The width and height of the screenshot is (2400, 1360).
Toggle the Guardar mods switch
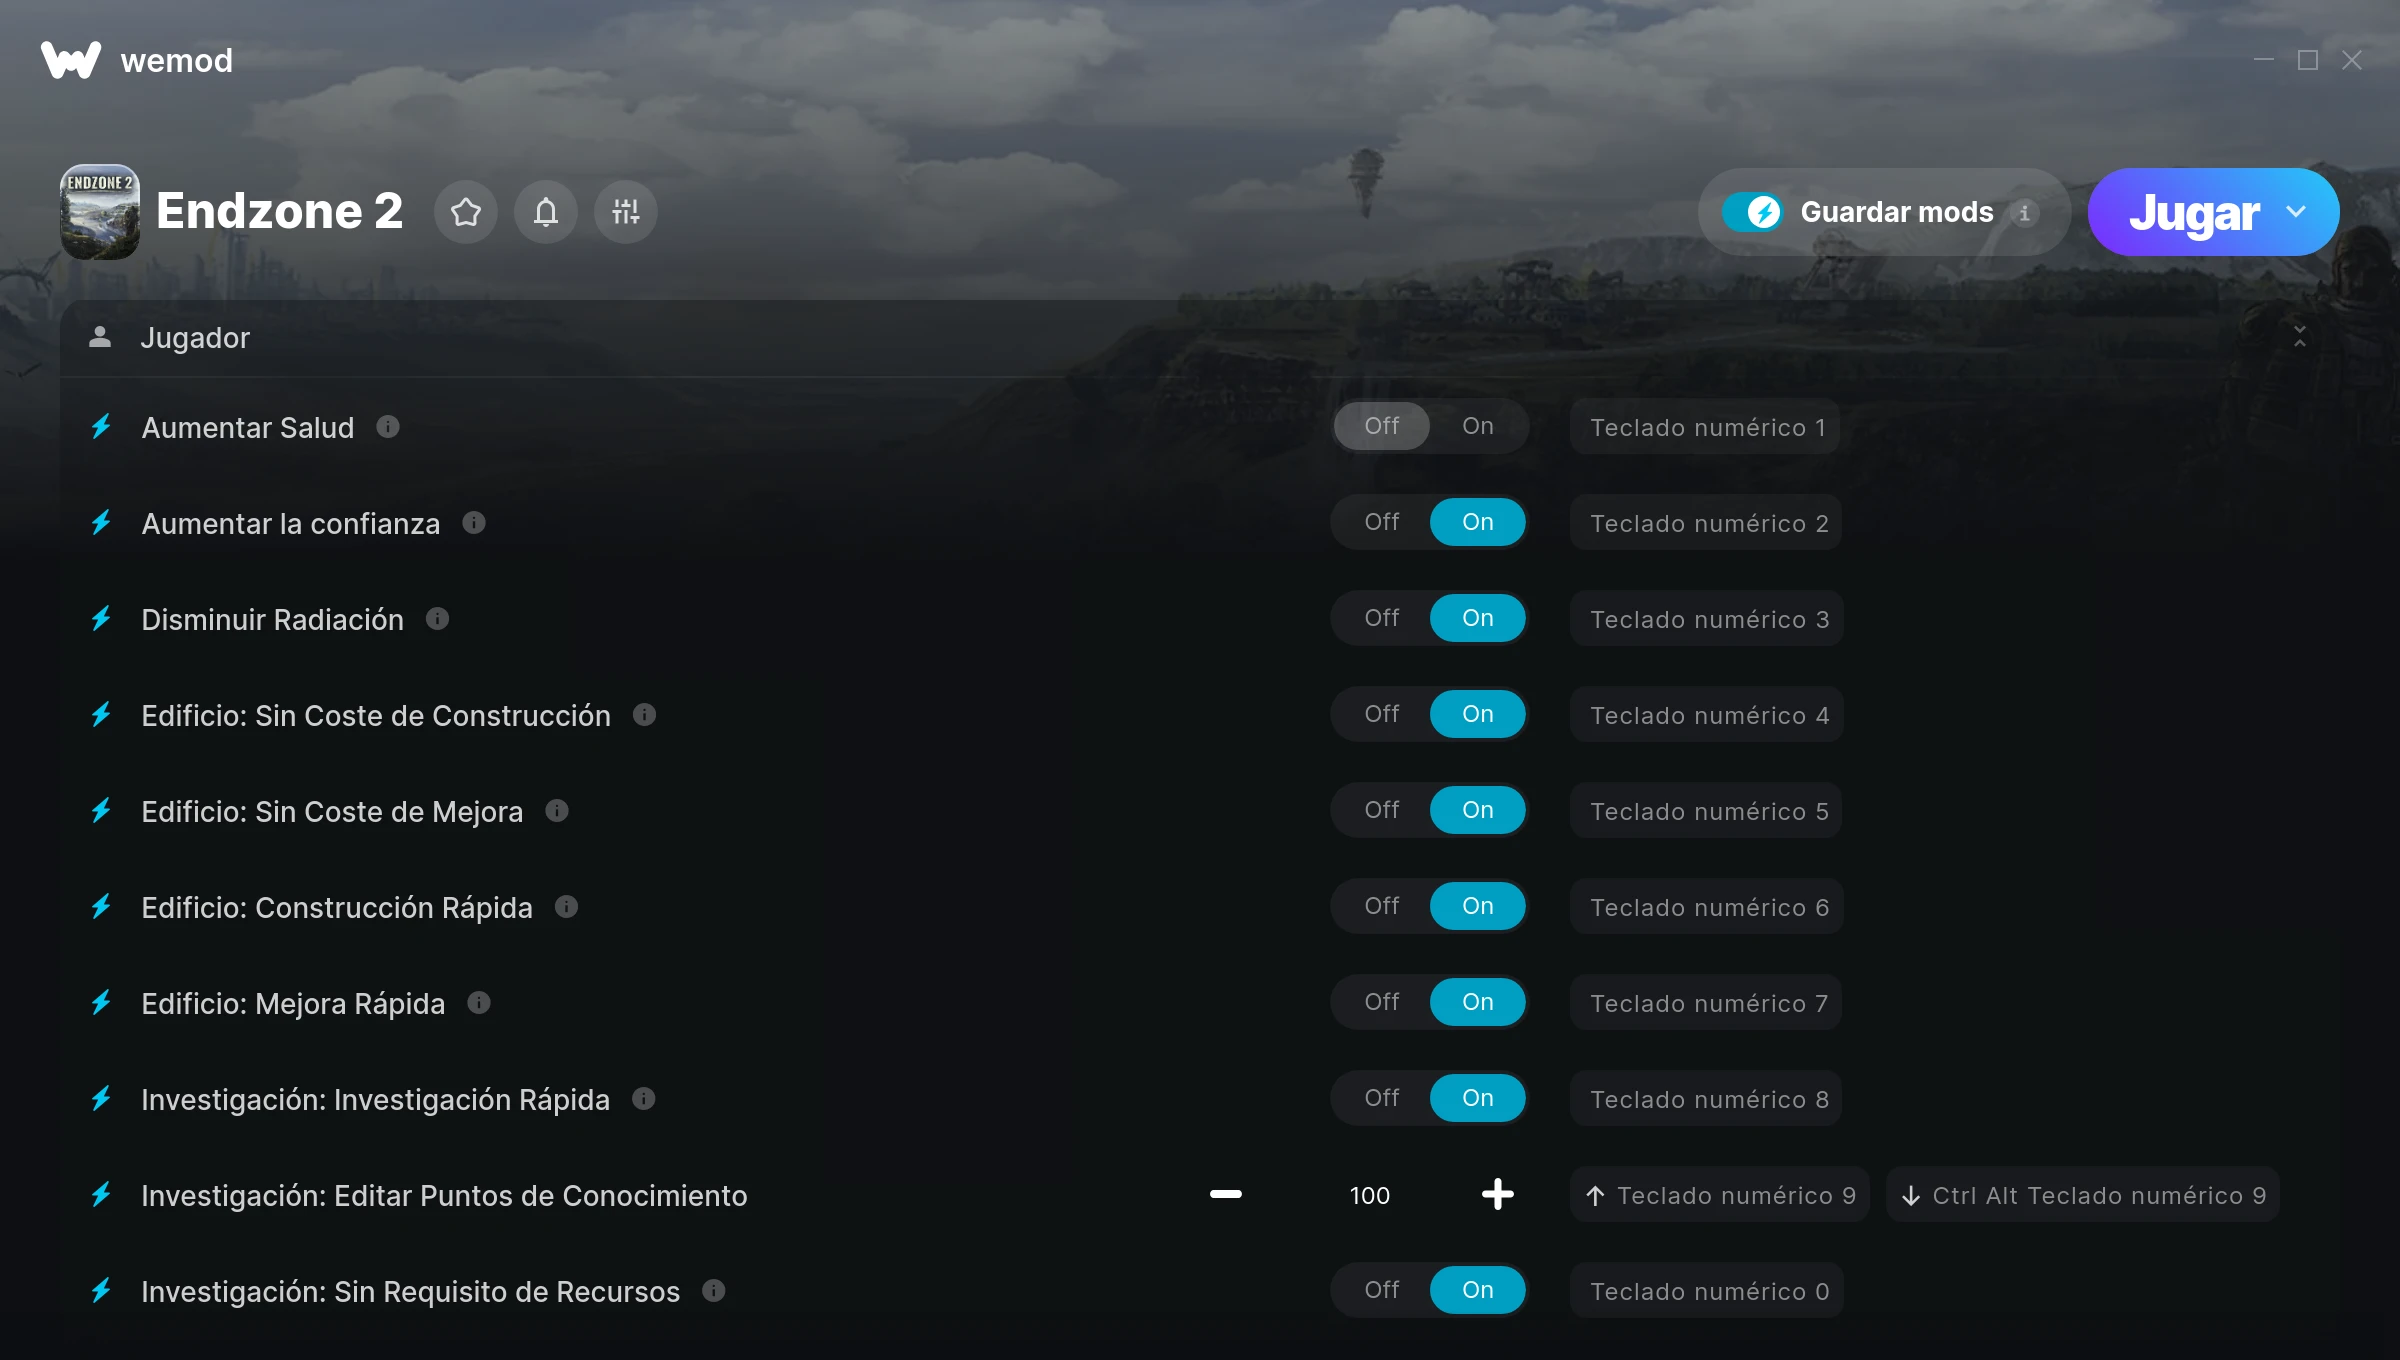pos(1752,212)
